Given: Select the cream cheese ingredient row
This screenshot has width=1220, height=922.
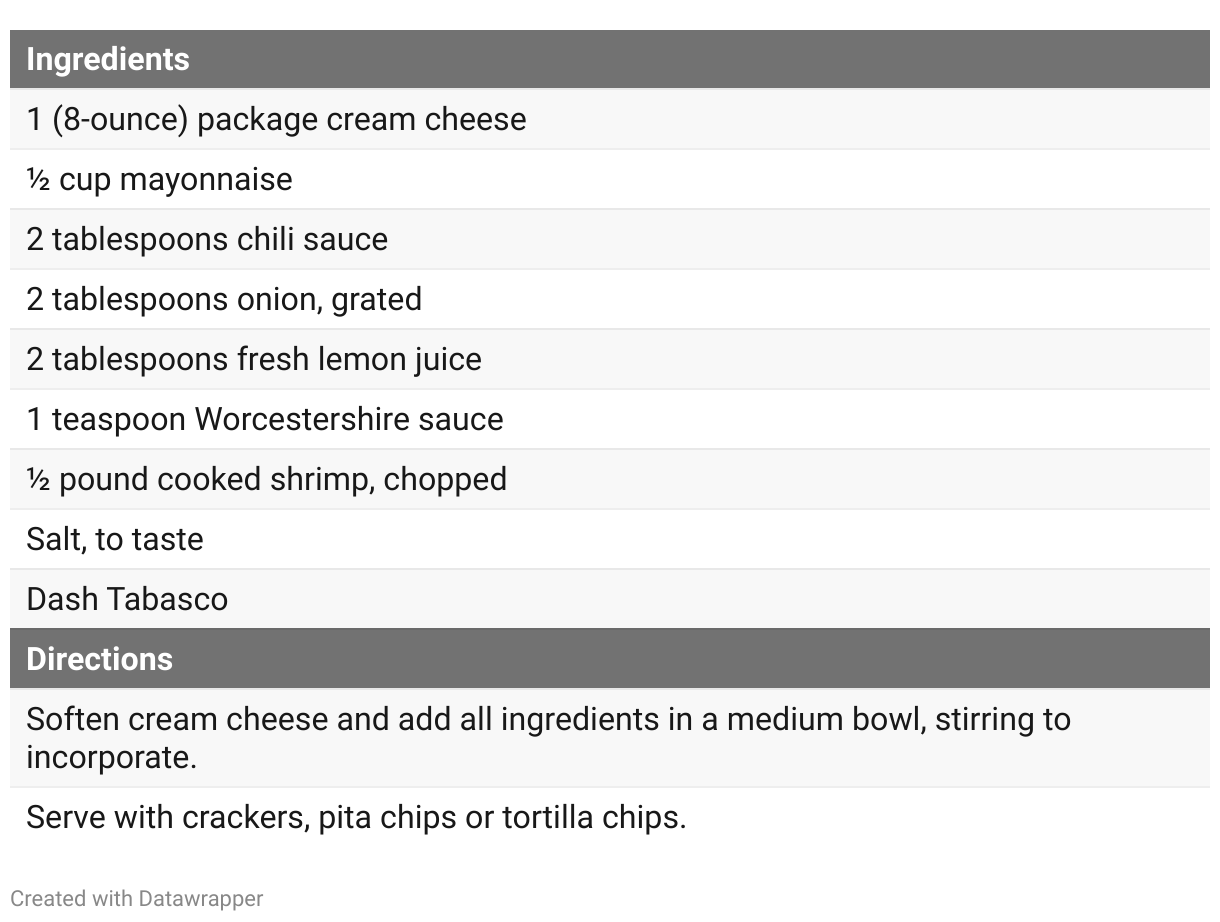Looking at the screenshot, I should tap(276, 119).
